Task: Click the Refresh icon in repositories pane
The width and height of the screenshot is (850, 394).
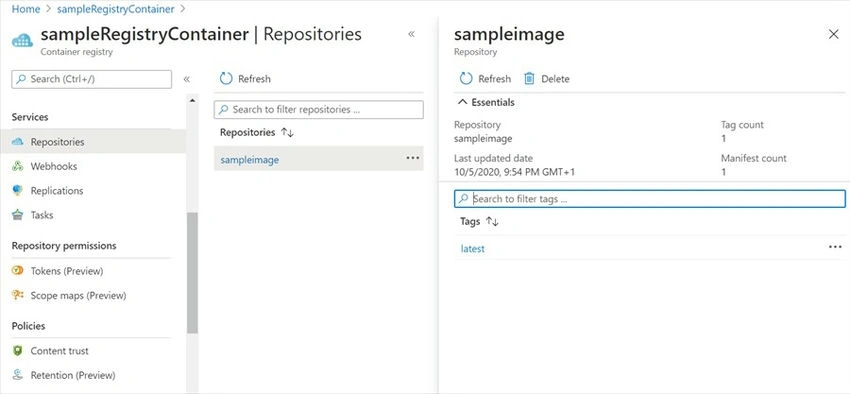Action: tap(226, 79)
